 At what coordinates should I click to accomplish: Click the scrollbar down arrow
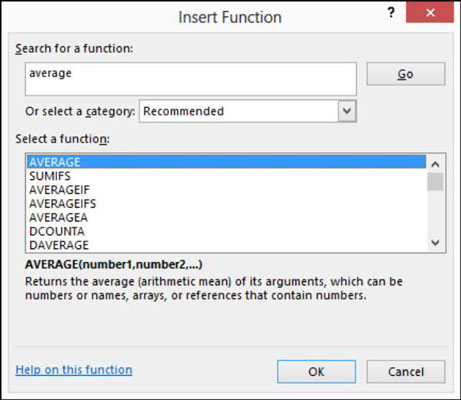pos(435,243)
